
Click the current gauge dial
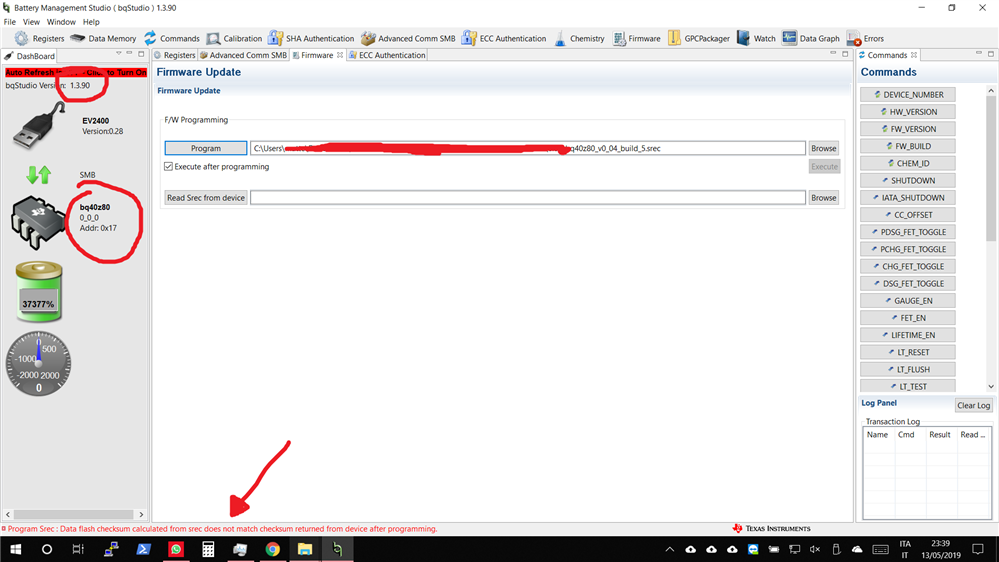pos(38,364)
